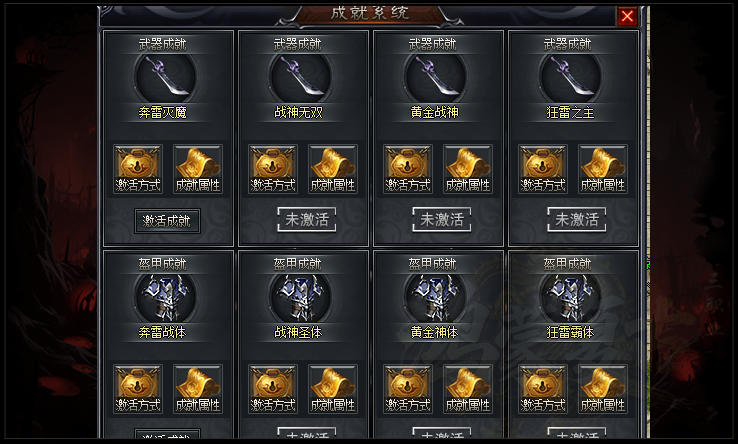Image resolution: width=738 pixels, height=444 pixels.
Task: Open 成就属性 scroll icon under 奔雷战体
Action: [x=198, y=389]
